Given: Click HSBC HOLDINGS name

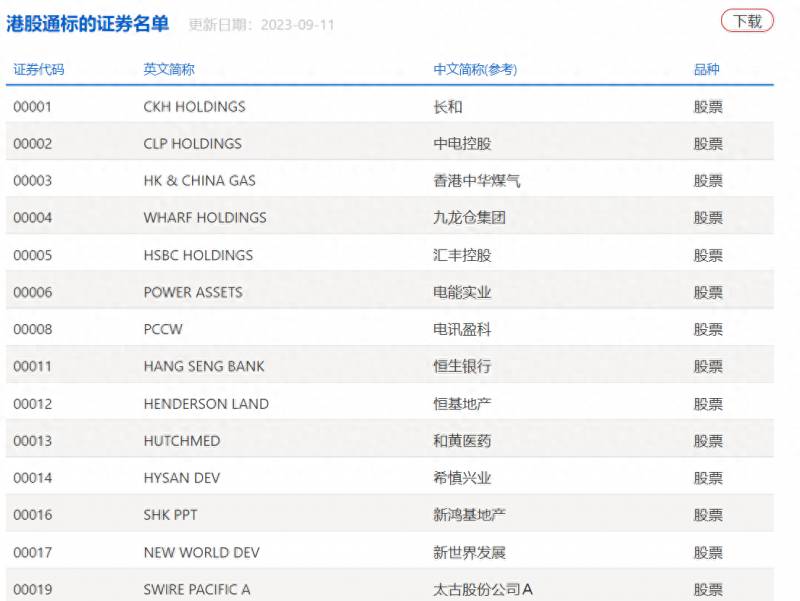Looking at the screenshot, I should 198,255.
